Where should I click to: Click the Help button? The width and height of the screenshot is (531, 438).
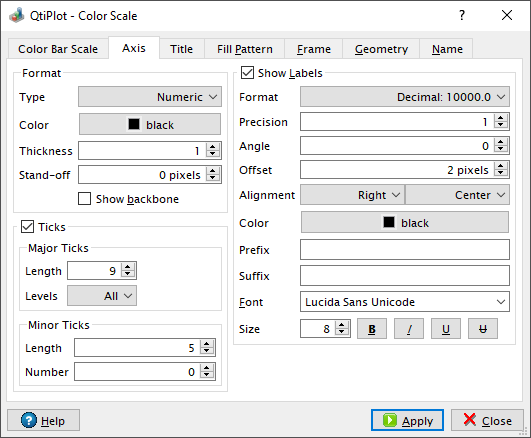click(x=43, y=420)
